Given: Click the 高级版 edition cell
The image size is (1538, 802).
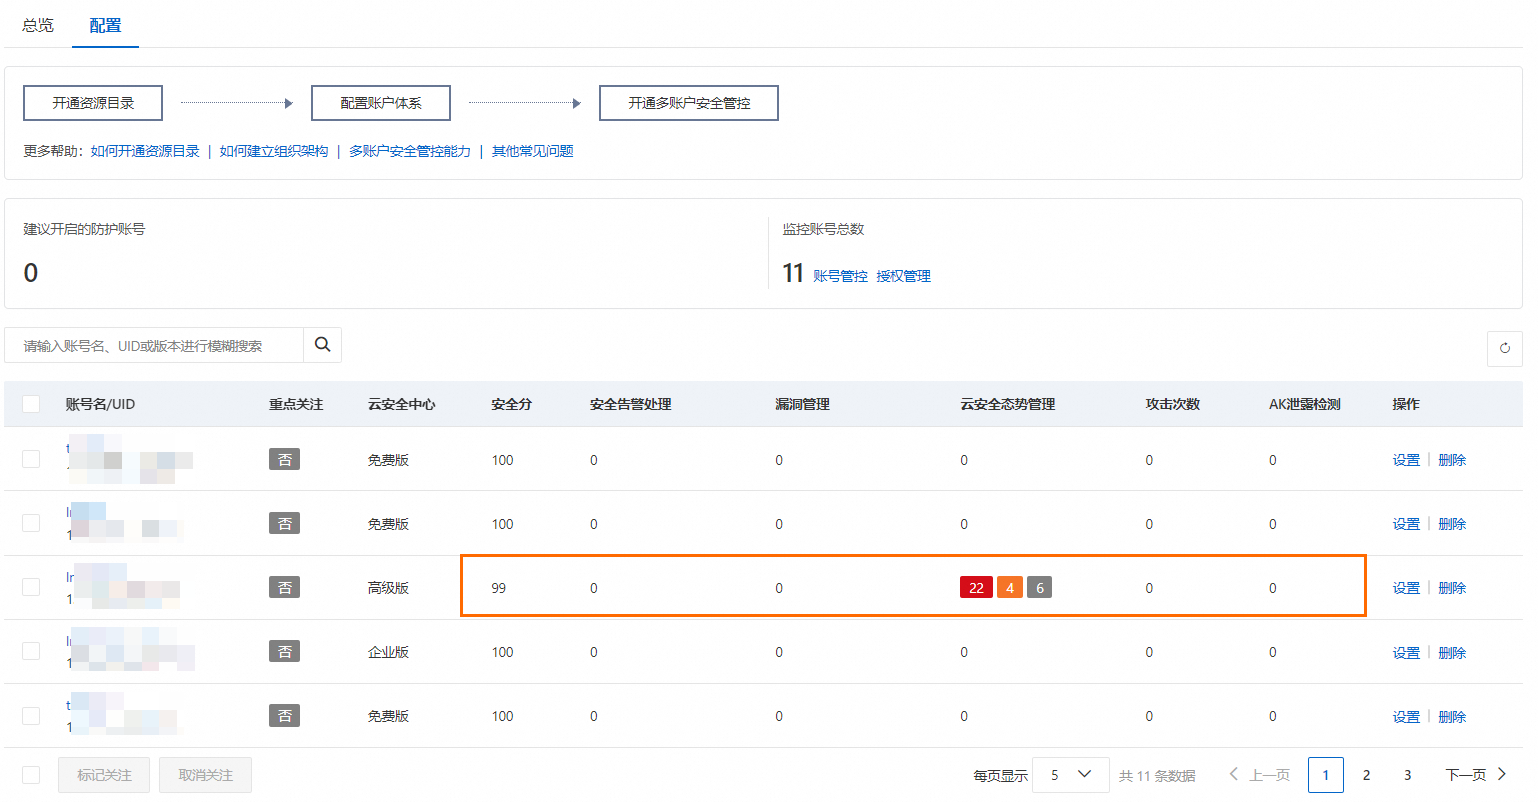Looking at the screenshot, I should click(388, 588).
